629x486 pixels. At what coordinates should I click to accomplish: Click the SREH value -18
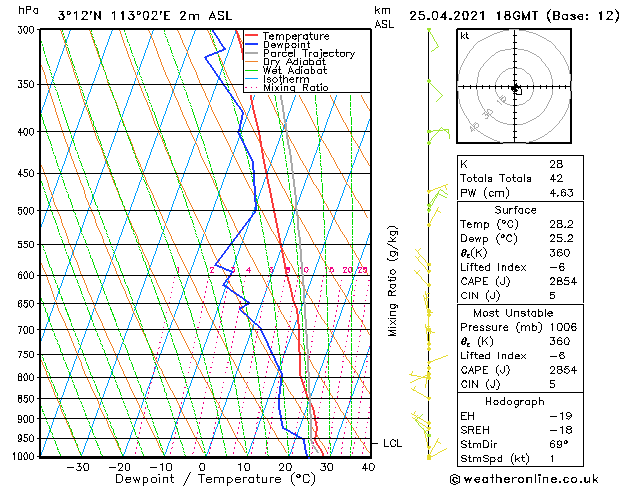click(x=561, y=430)
